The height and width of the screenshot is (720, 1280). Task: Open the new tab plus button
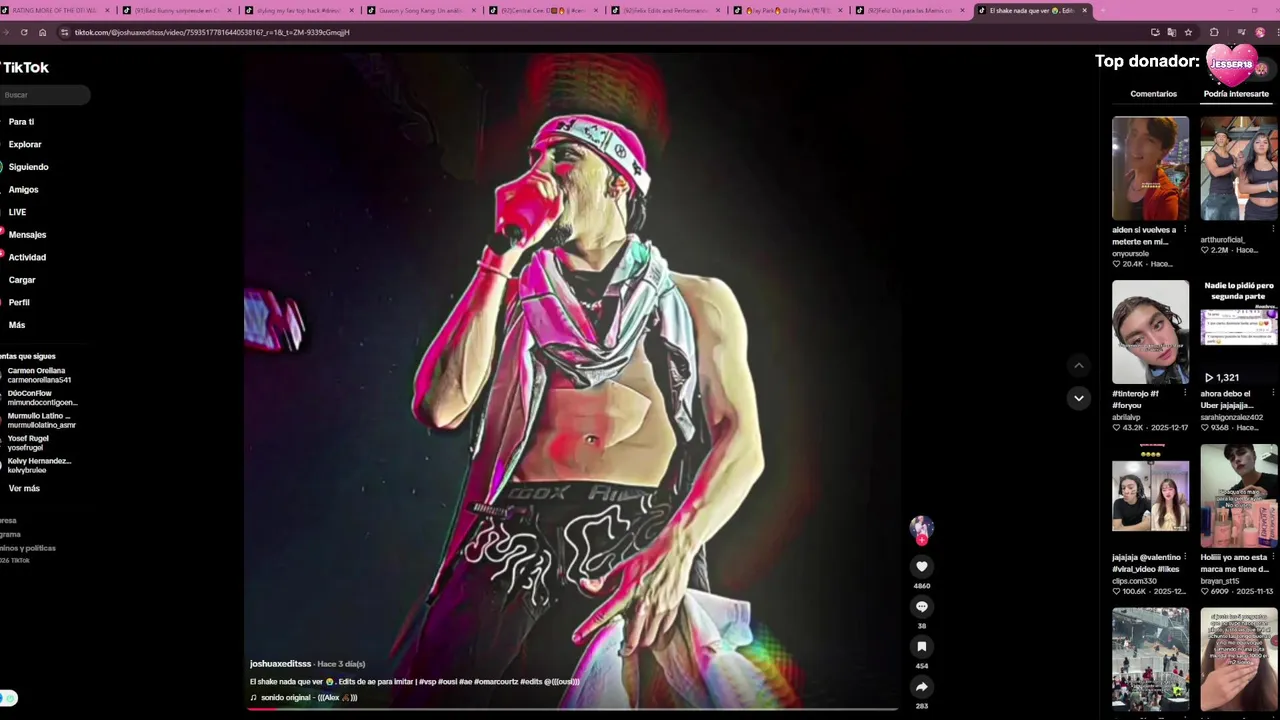tap(1101, 10)
